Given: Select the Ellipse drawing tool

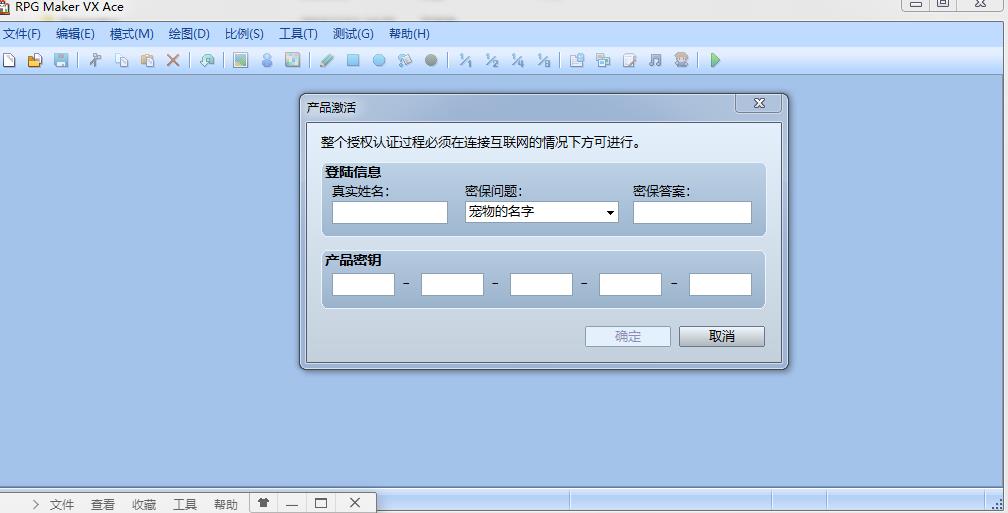Looking at the screenshot, I should (379, 60).
